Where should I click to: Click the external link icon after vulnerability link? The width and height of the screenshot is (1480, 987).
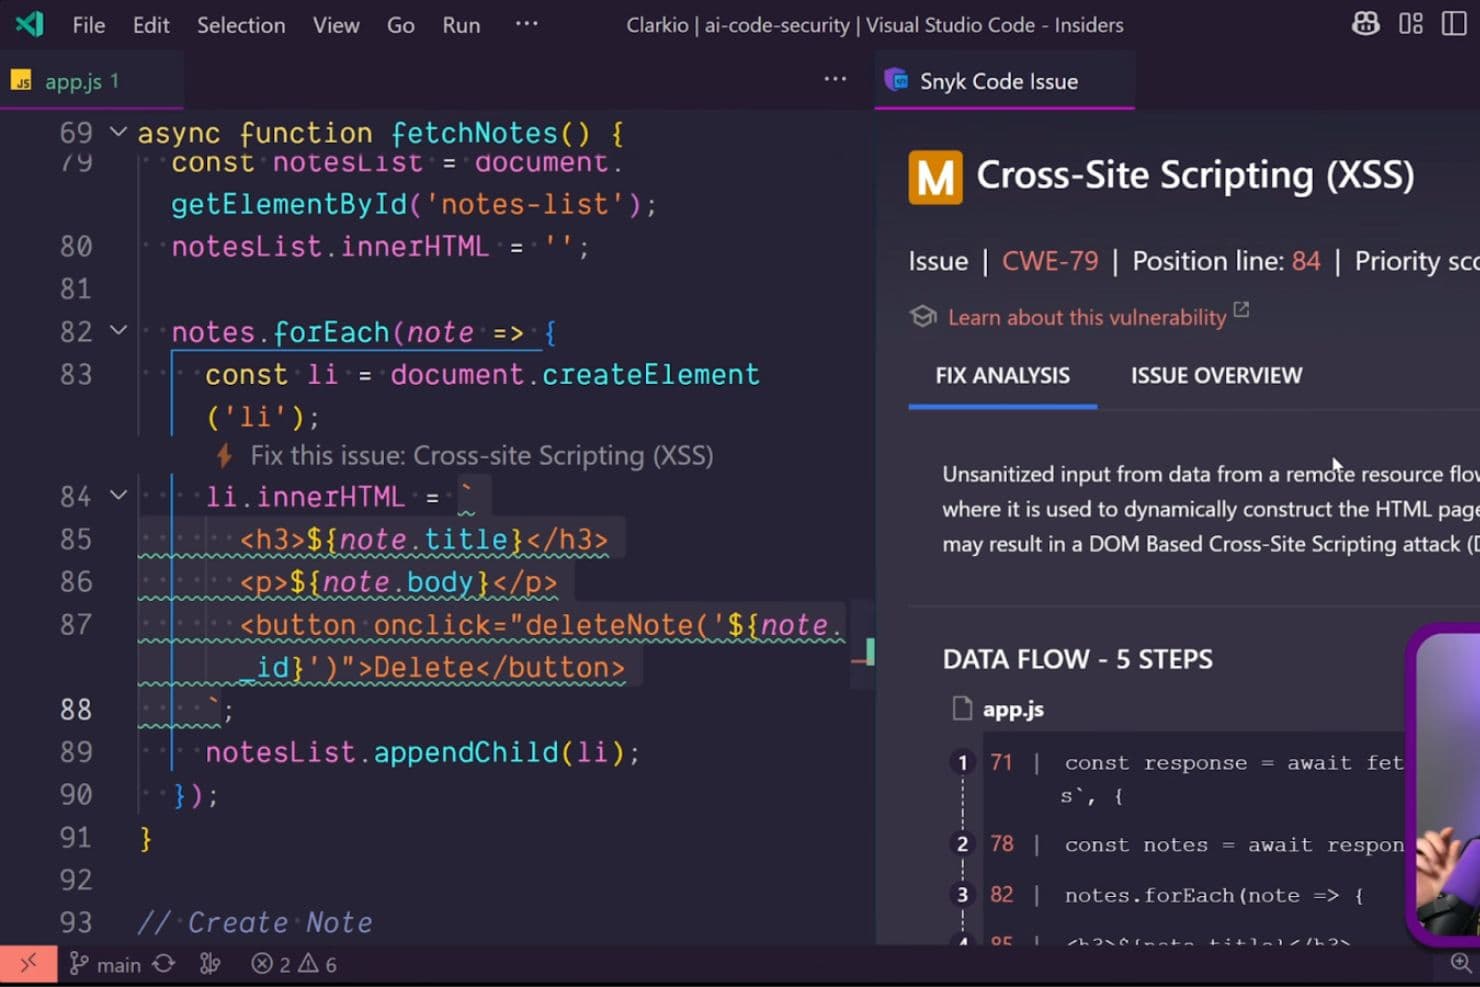coord(1241,310)
